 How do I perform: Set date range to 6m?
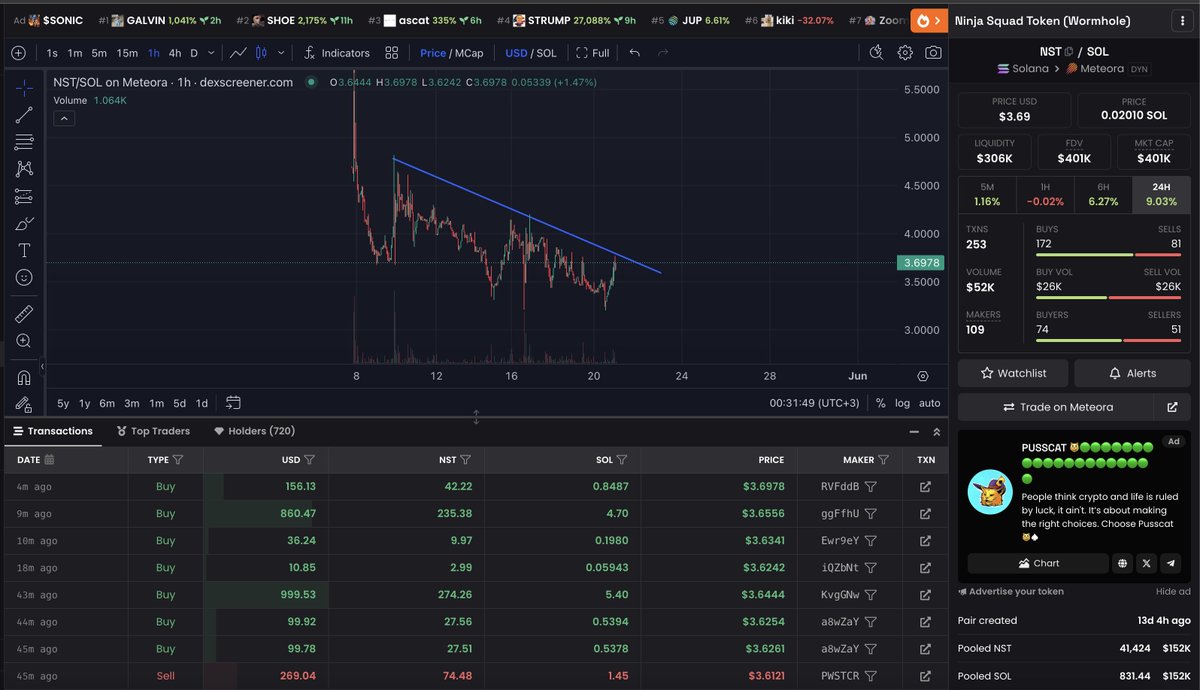[107, 403]
